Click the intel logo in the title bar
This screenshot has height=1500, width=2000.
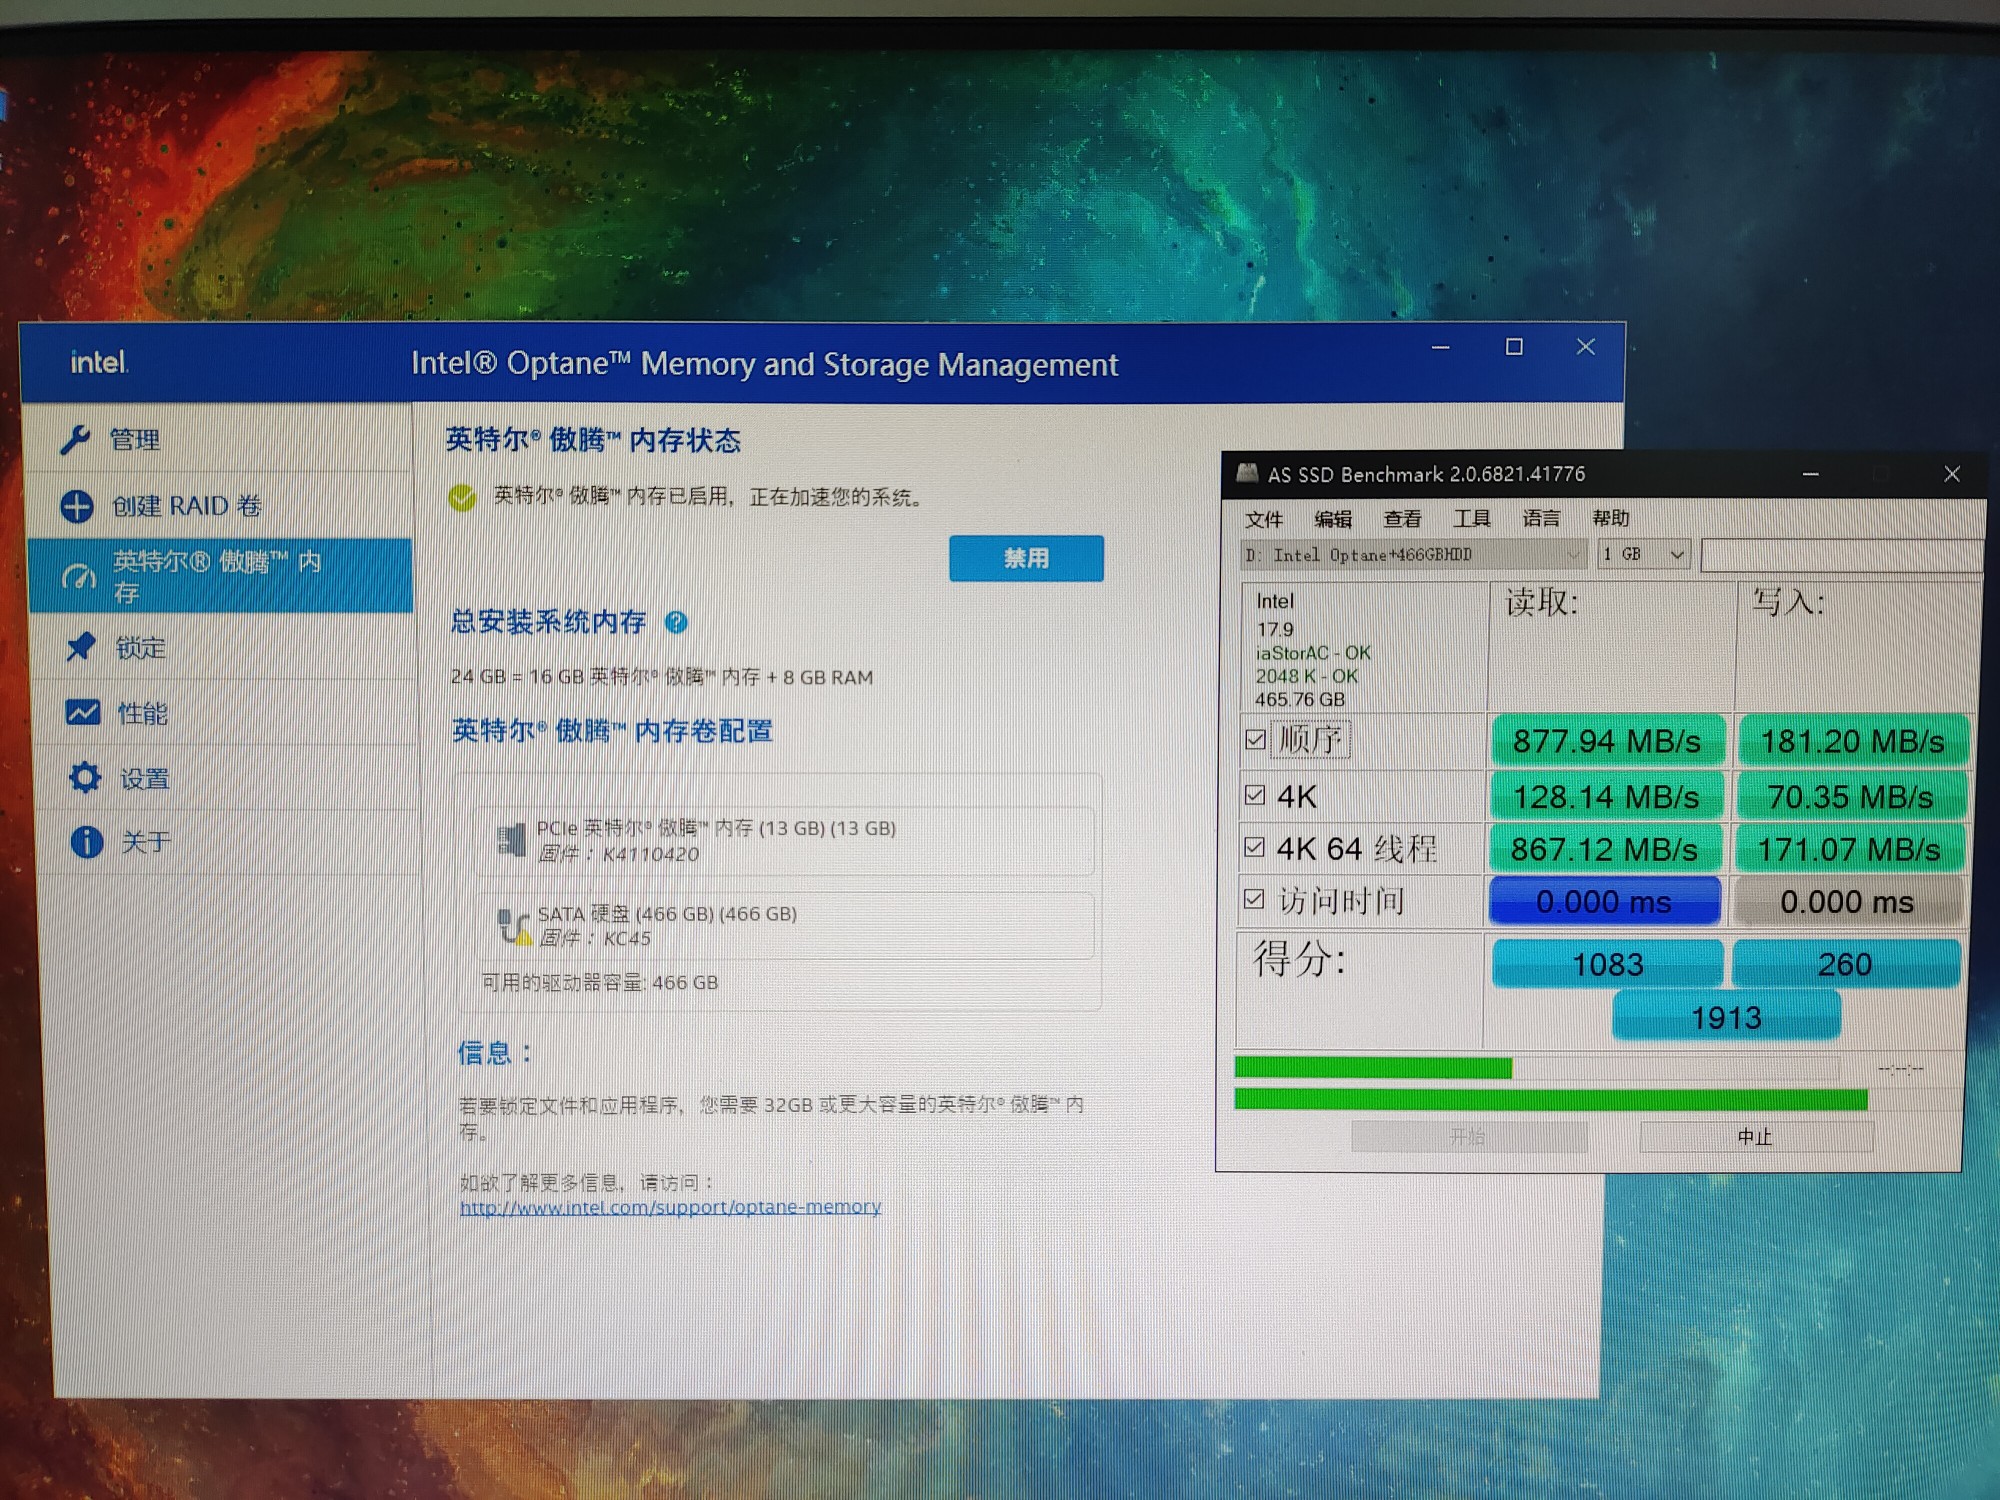coord(99,362)
